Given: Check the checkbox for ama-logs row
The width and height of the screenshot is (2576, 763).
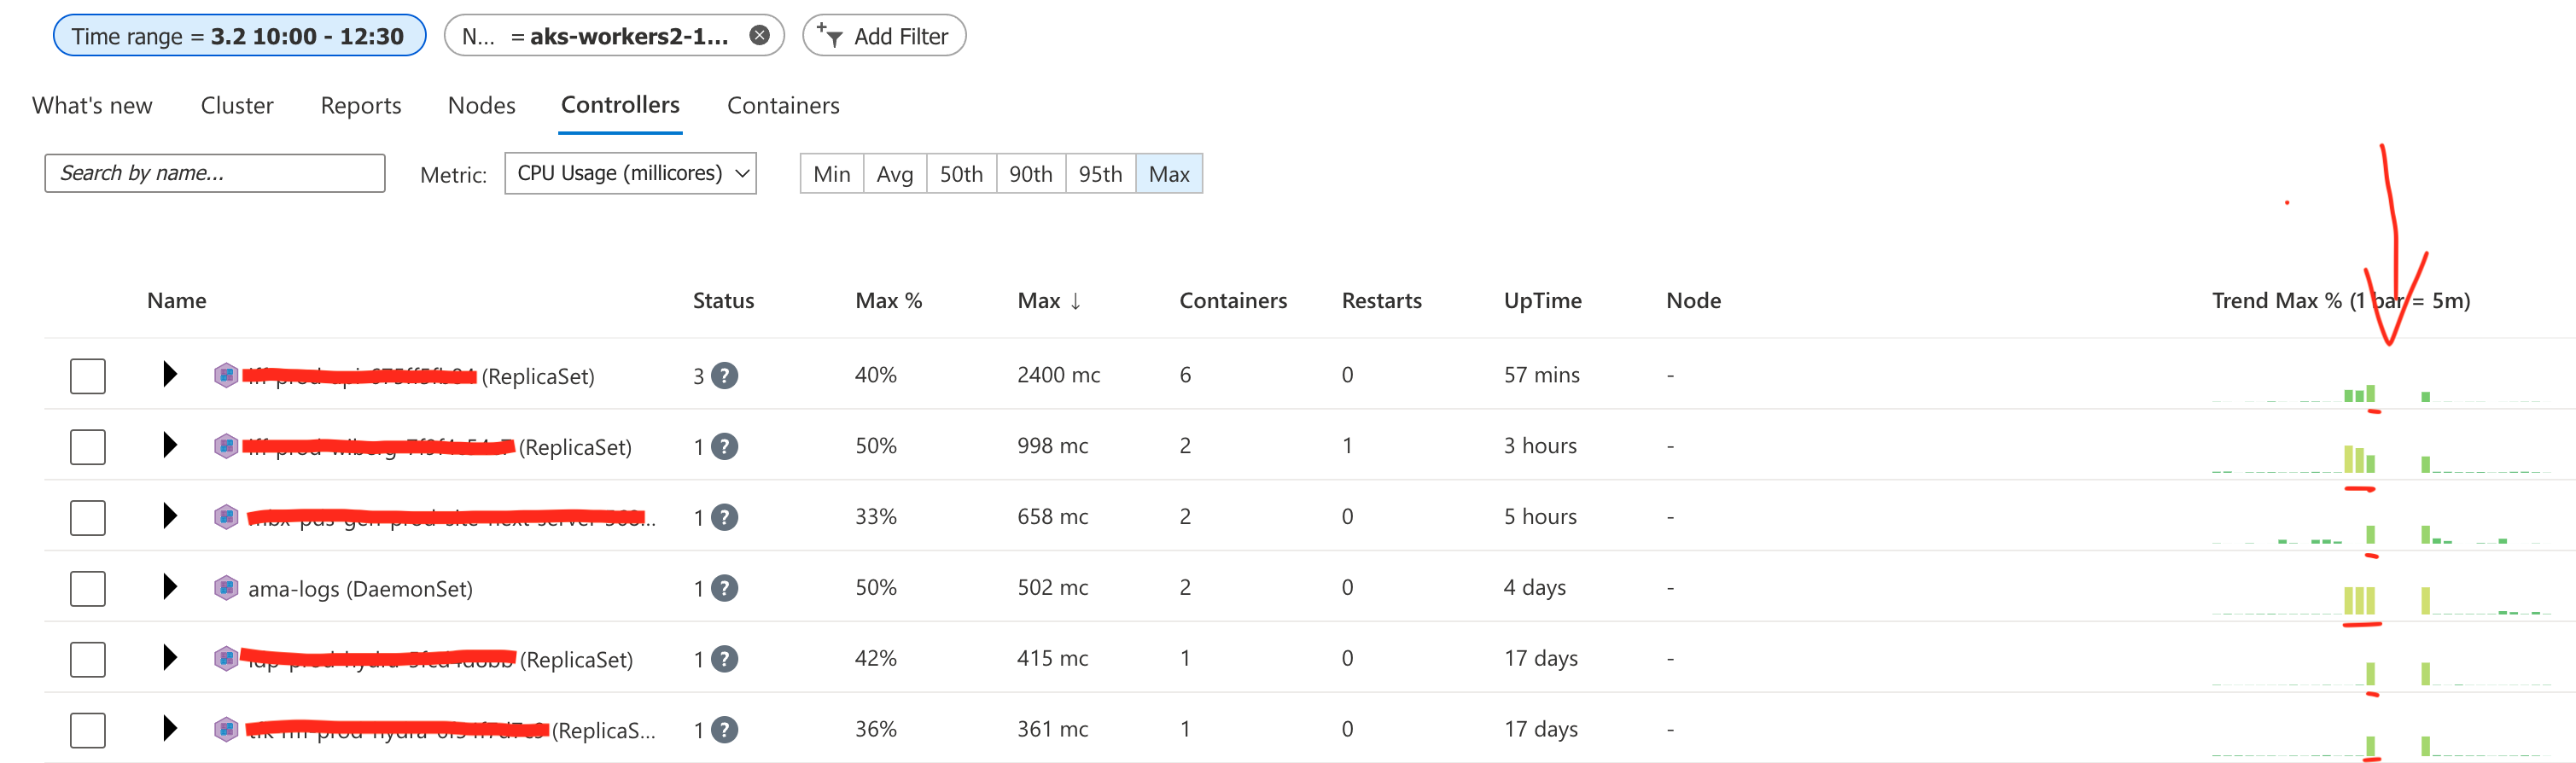Looking at the screenshot, I should (88, 588).
